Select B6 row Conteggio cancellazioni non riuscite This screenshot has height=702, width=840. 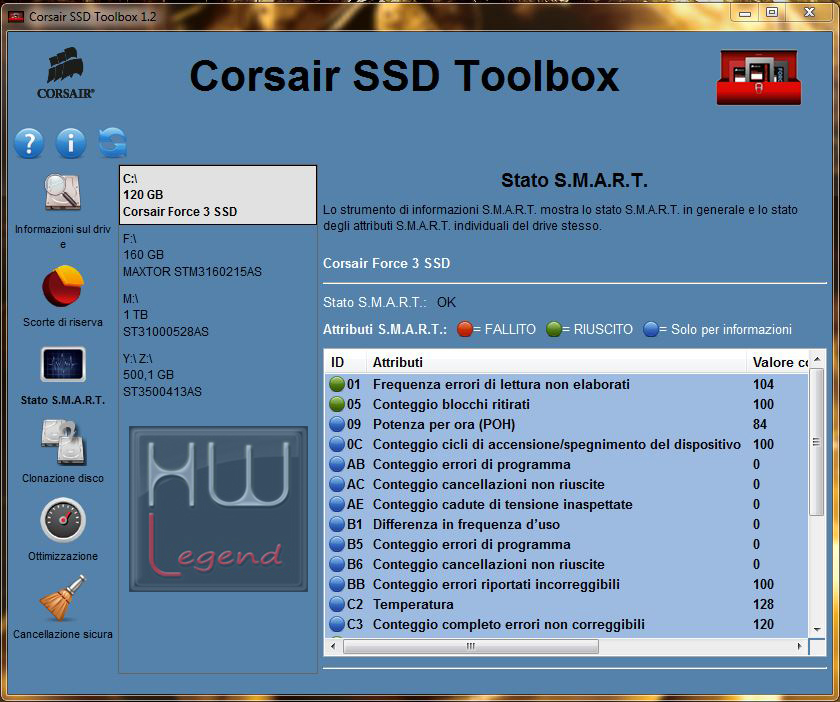tap(566, 564)
